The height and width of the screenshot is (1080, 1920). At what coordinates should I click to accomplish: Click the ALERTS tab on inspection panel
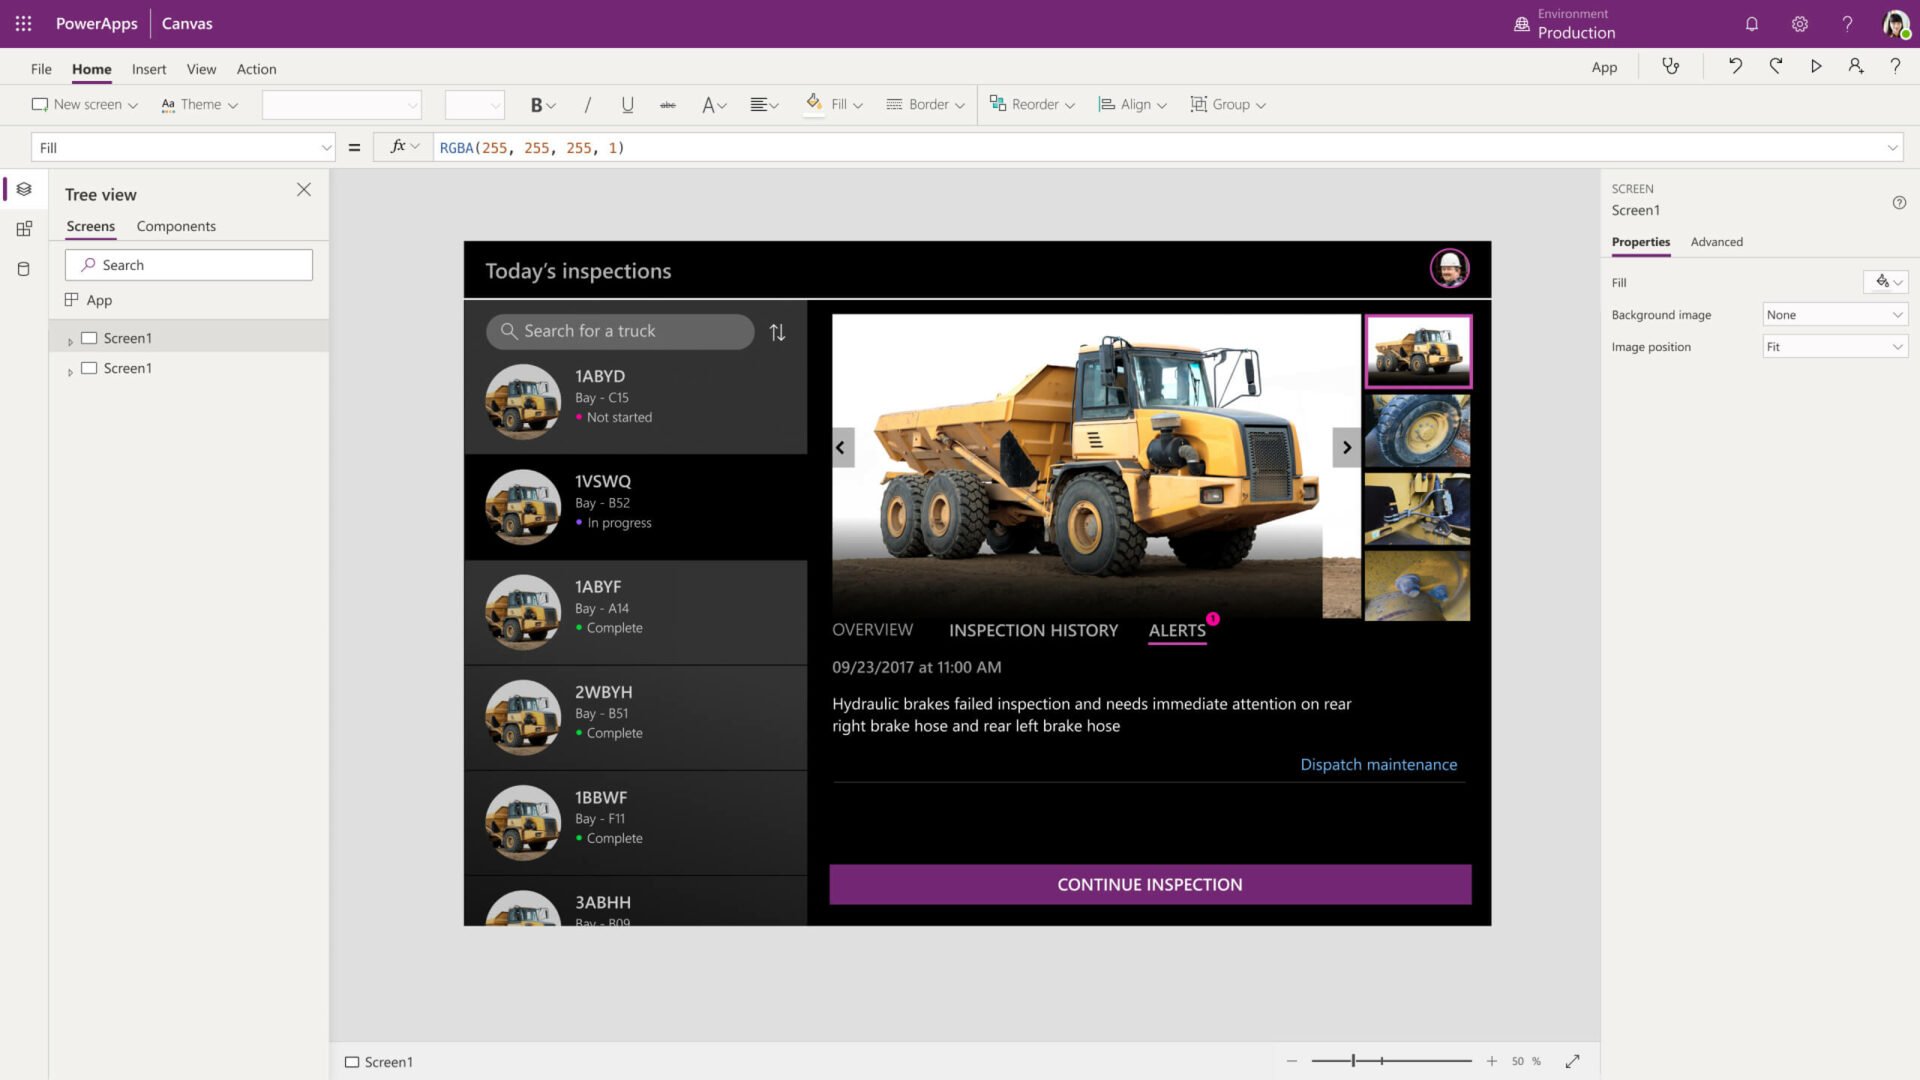(1176, 630)
